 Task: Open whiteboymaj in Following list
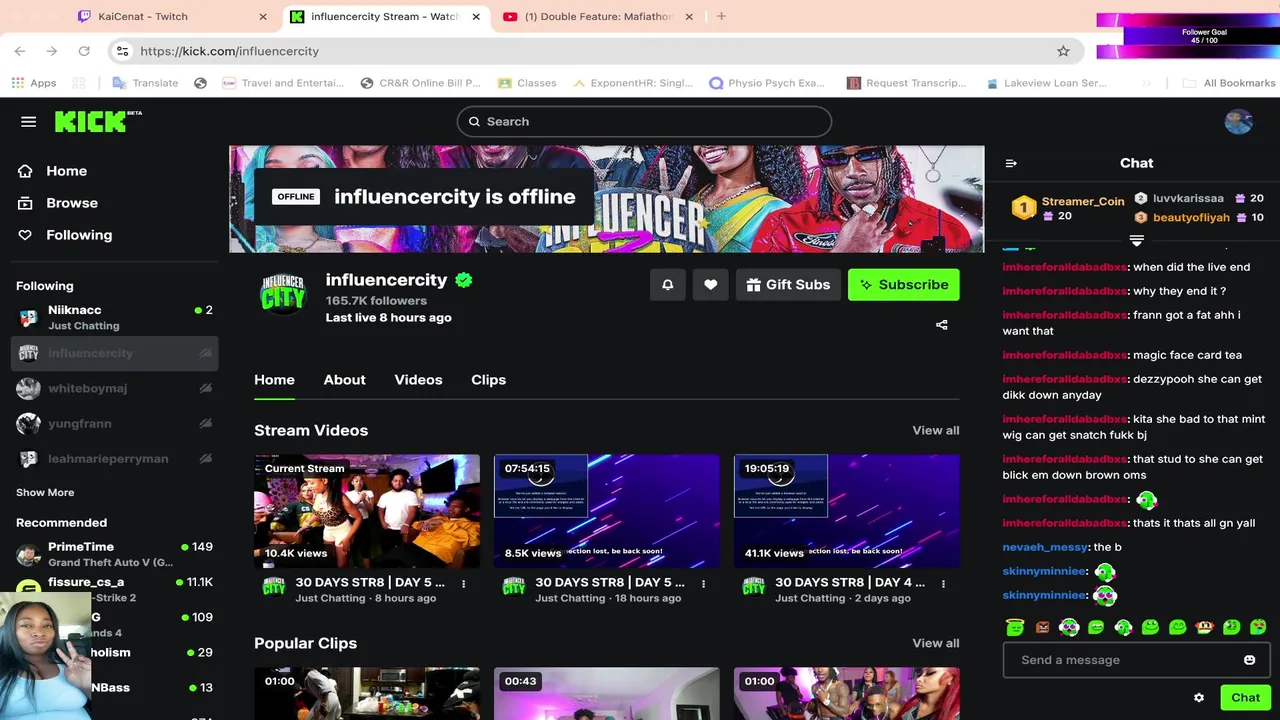point(114,388)
